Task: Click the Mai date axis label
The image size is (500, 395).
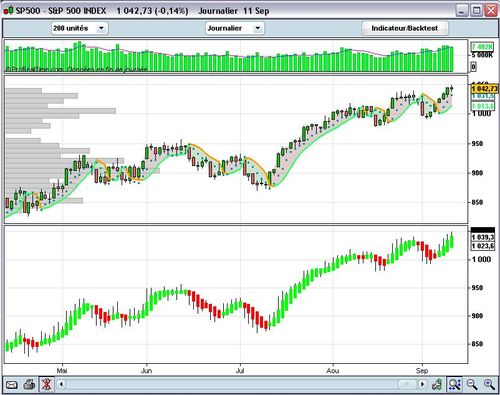Action: (62, 371)
